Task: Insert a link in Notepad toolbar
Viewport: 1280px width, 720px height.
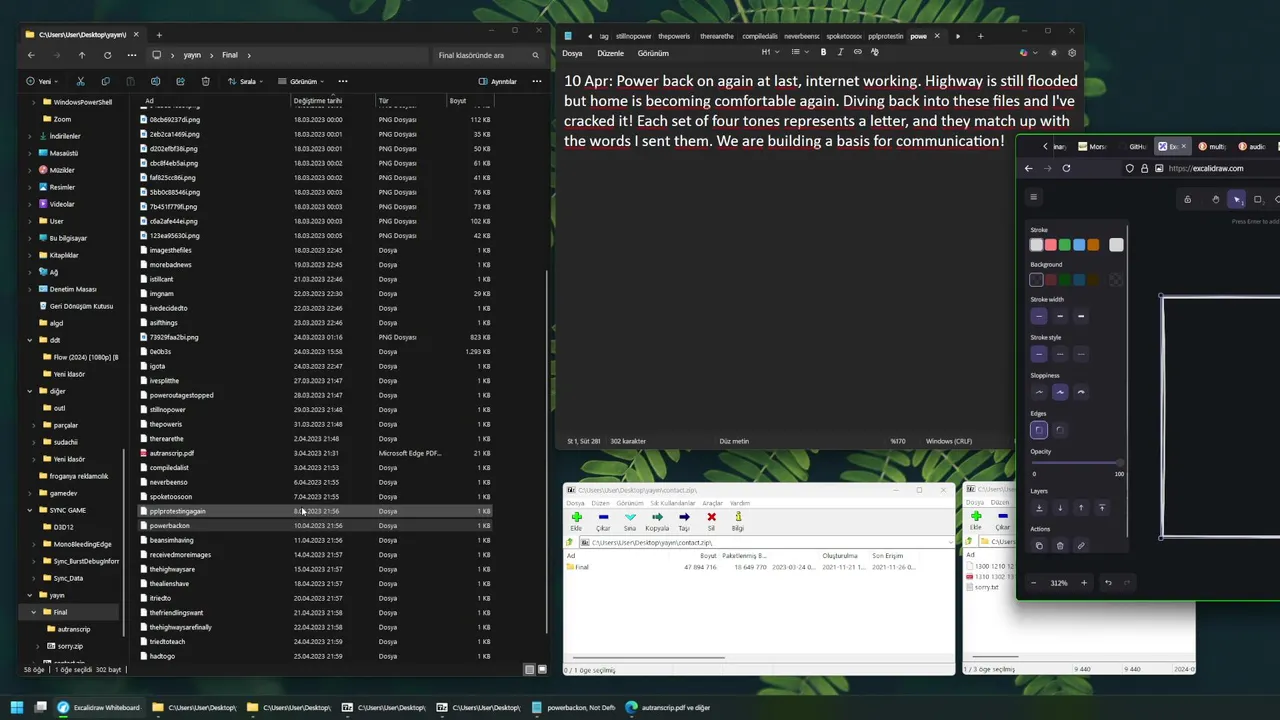Action: coord(857,52)
